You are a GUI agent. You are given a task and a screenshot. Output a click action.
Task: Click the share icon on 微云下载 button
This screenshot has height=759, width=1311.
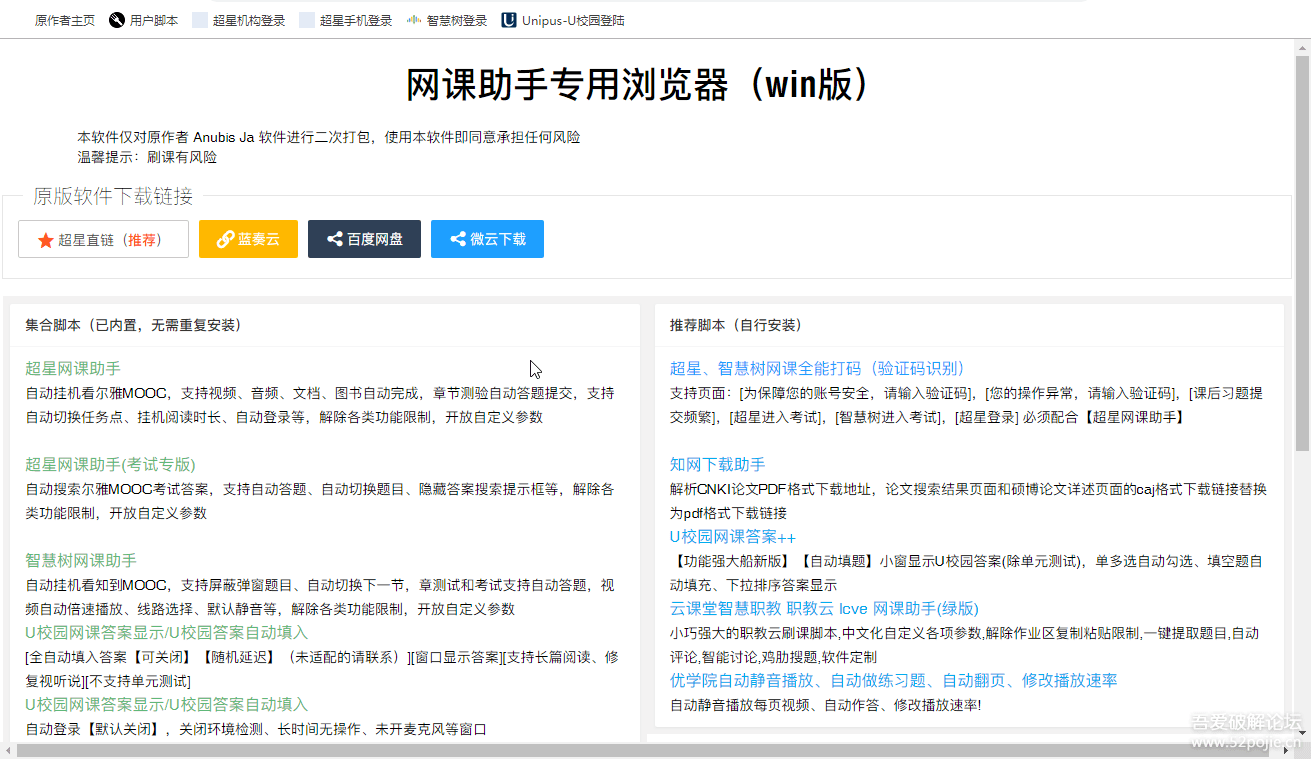pyautogui.click(x=459, y=239)
